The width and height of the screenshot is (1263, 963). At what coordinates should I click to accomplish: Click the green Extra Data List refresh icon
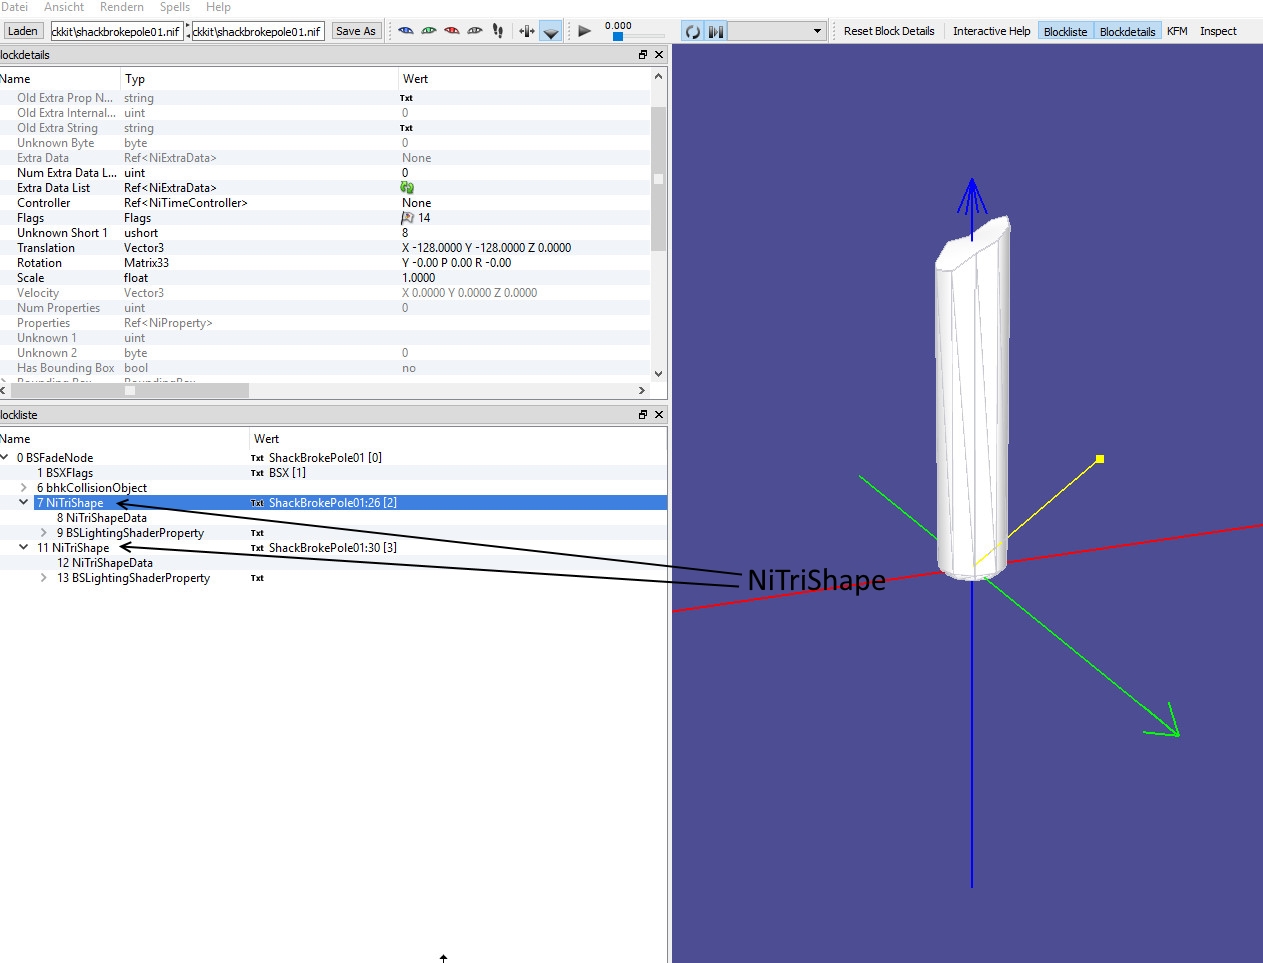pyautogui.click(x=407, y=188)
